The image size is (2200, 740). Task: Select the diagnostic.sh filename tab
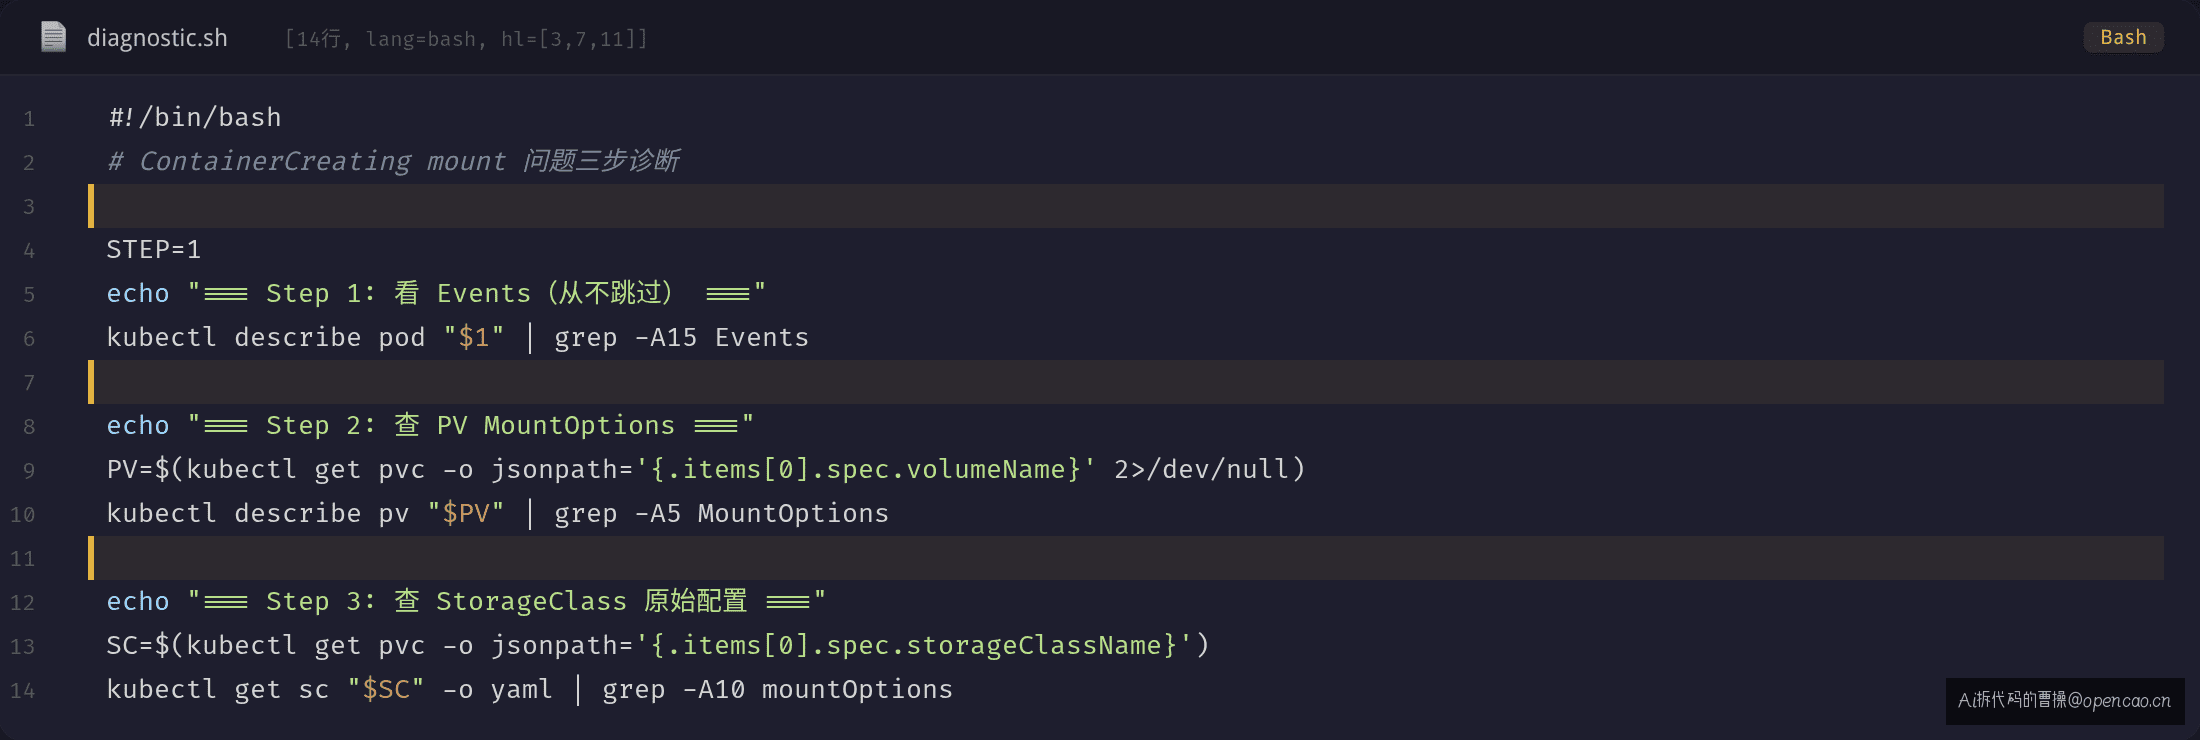pos(157,38)
